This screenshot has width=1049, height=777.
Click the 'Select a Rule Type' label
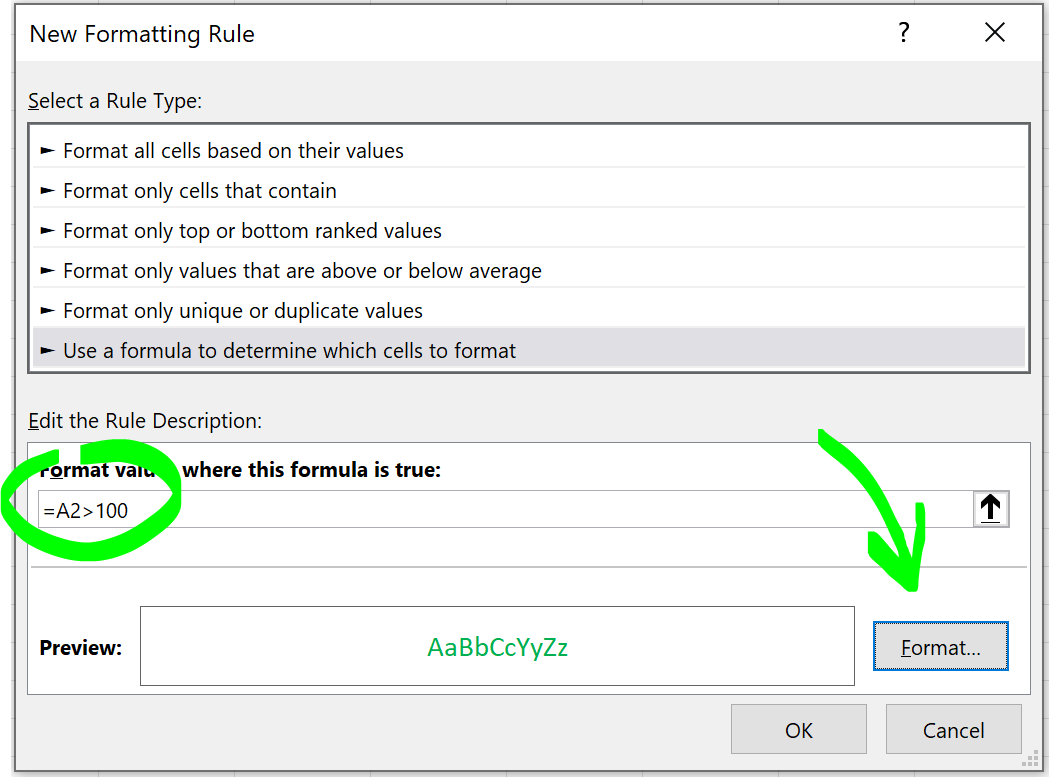(x=113, y=101)
